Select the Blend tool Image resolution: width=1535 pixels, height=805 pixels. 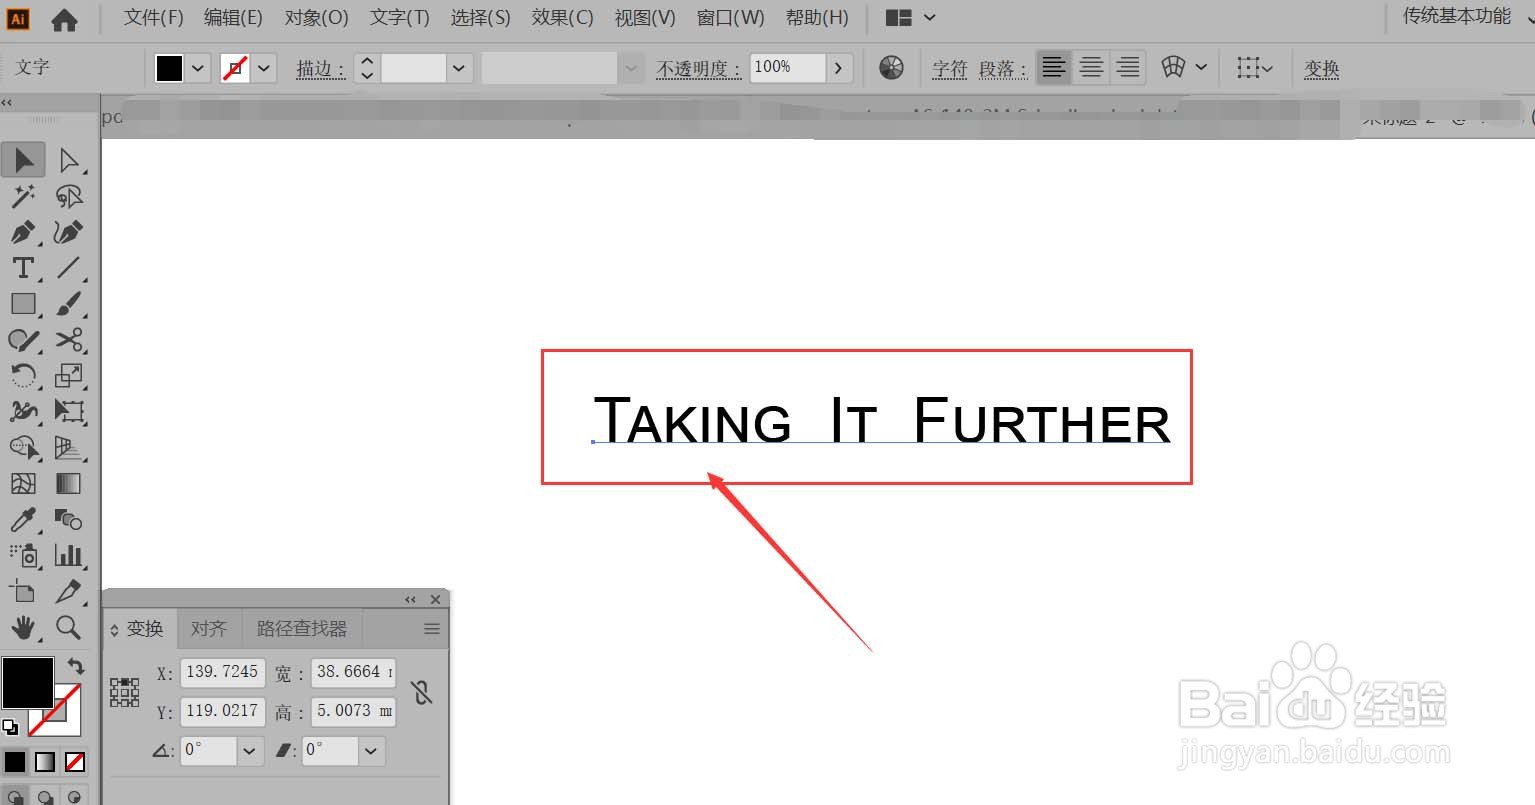click(x=69, y=520)
